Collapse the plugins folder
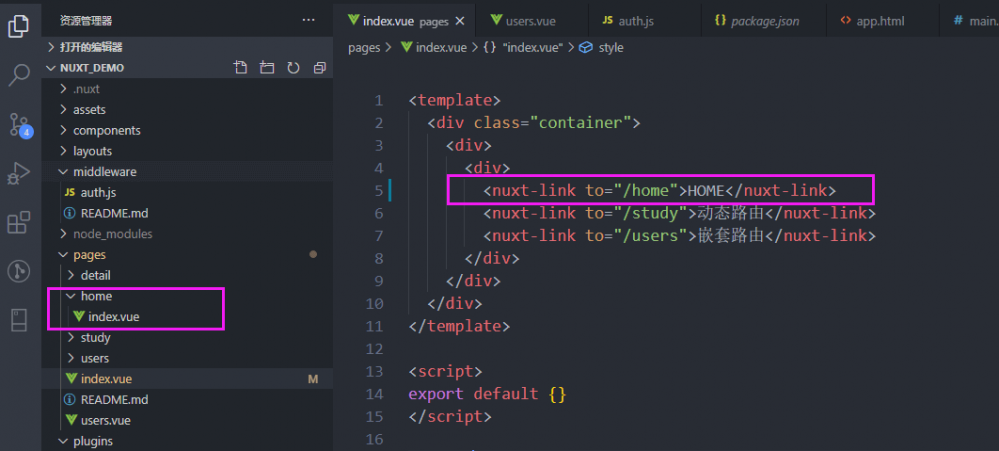999x451 pixels. tap(187, 441)
